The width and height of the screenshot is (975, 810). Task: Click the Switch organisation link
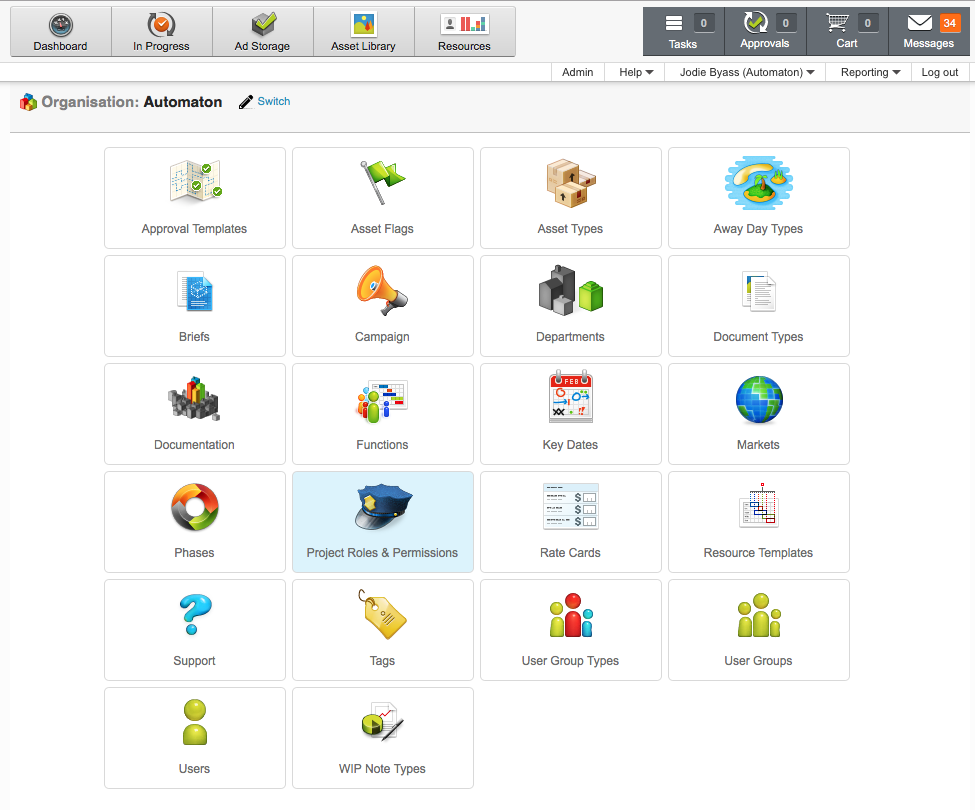pyautogui.click(x=273, y=101)
